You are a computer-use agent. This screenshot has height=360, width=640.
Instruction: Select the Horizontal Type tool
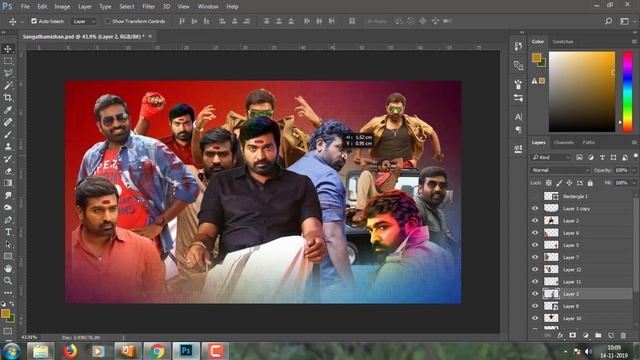[x=8, y=232]
